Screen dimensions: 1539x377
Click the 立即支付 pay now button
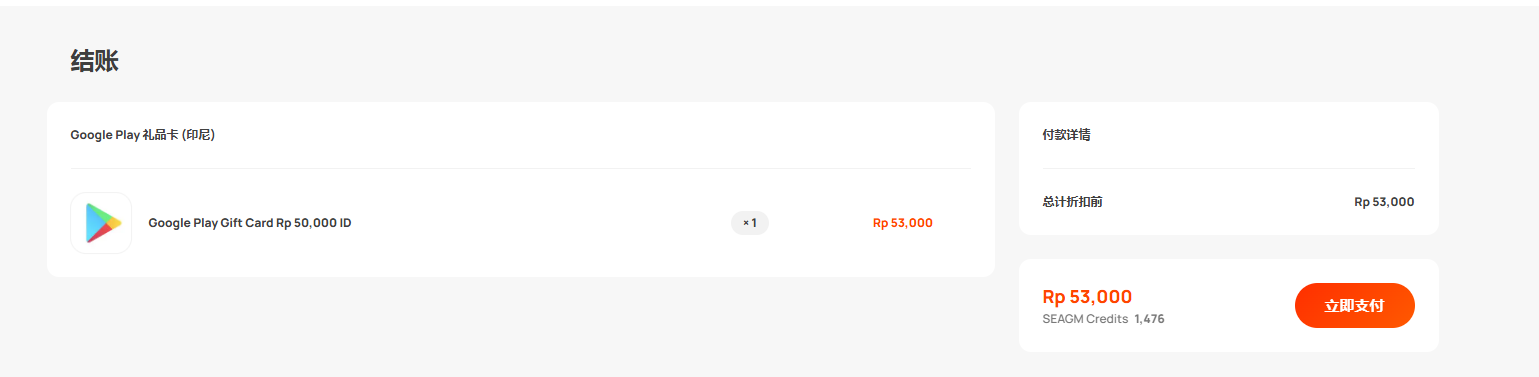point(1354,306)
